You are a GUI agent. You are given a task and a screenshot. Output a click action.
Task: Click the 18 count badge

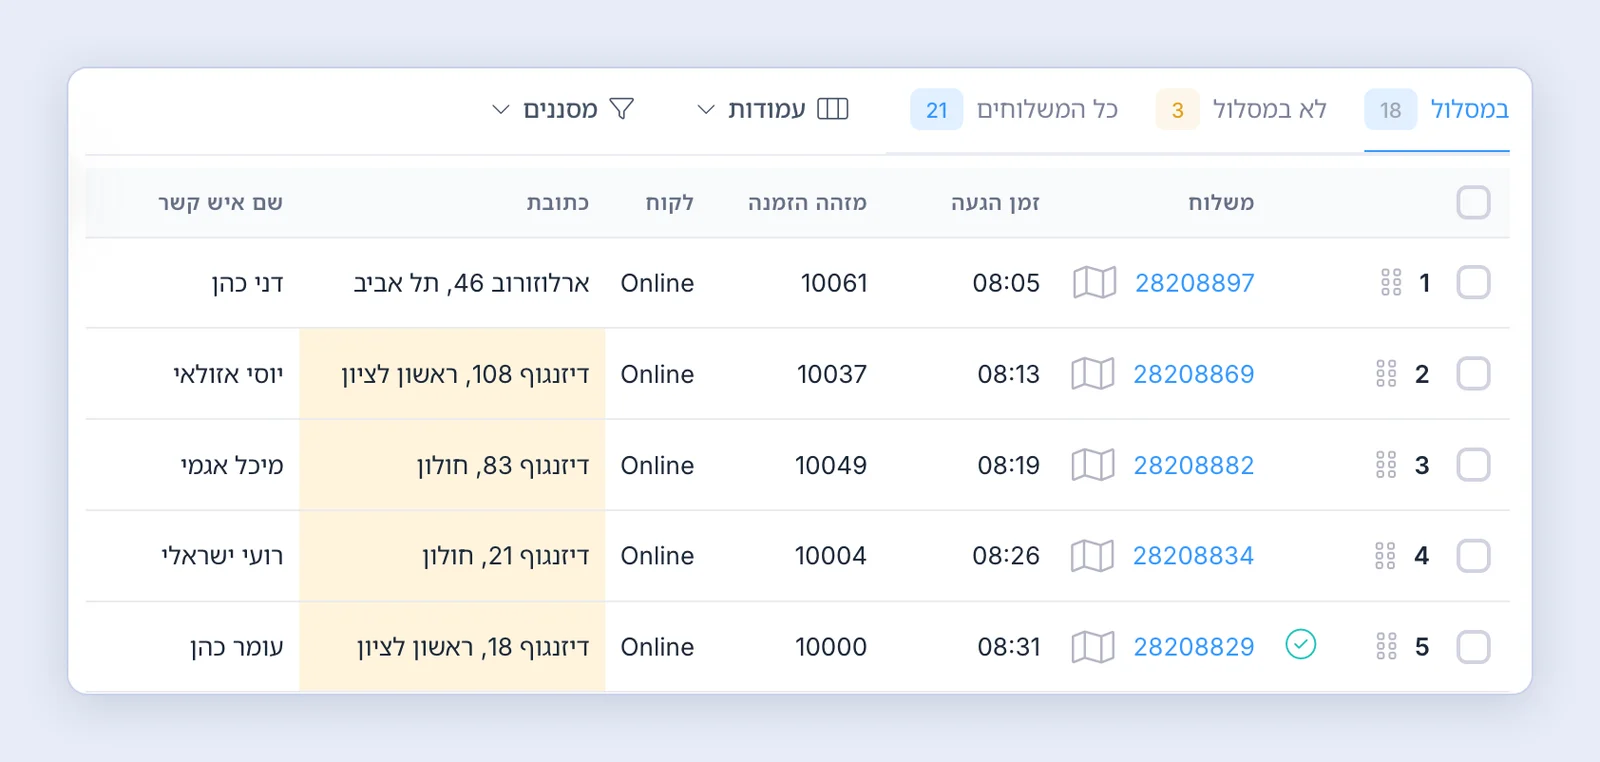(x=1390, y=110)
